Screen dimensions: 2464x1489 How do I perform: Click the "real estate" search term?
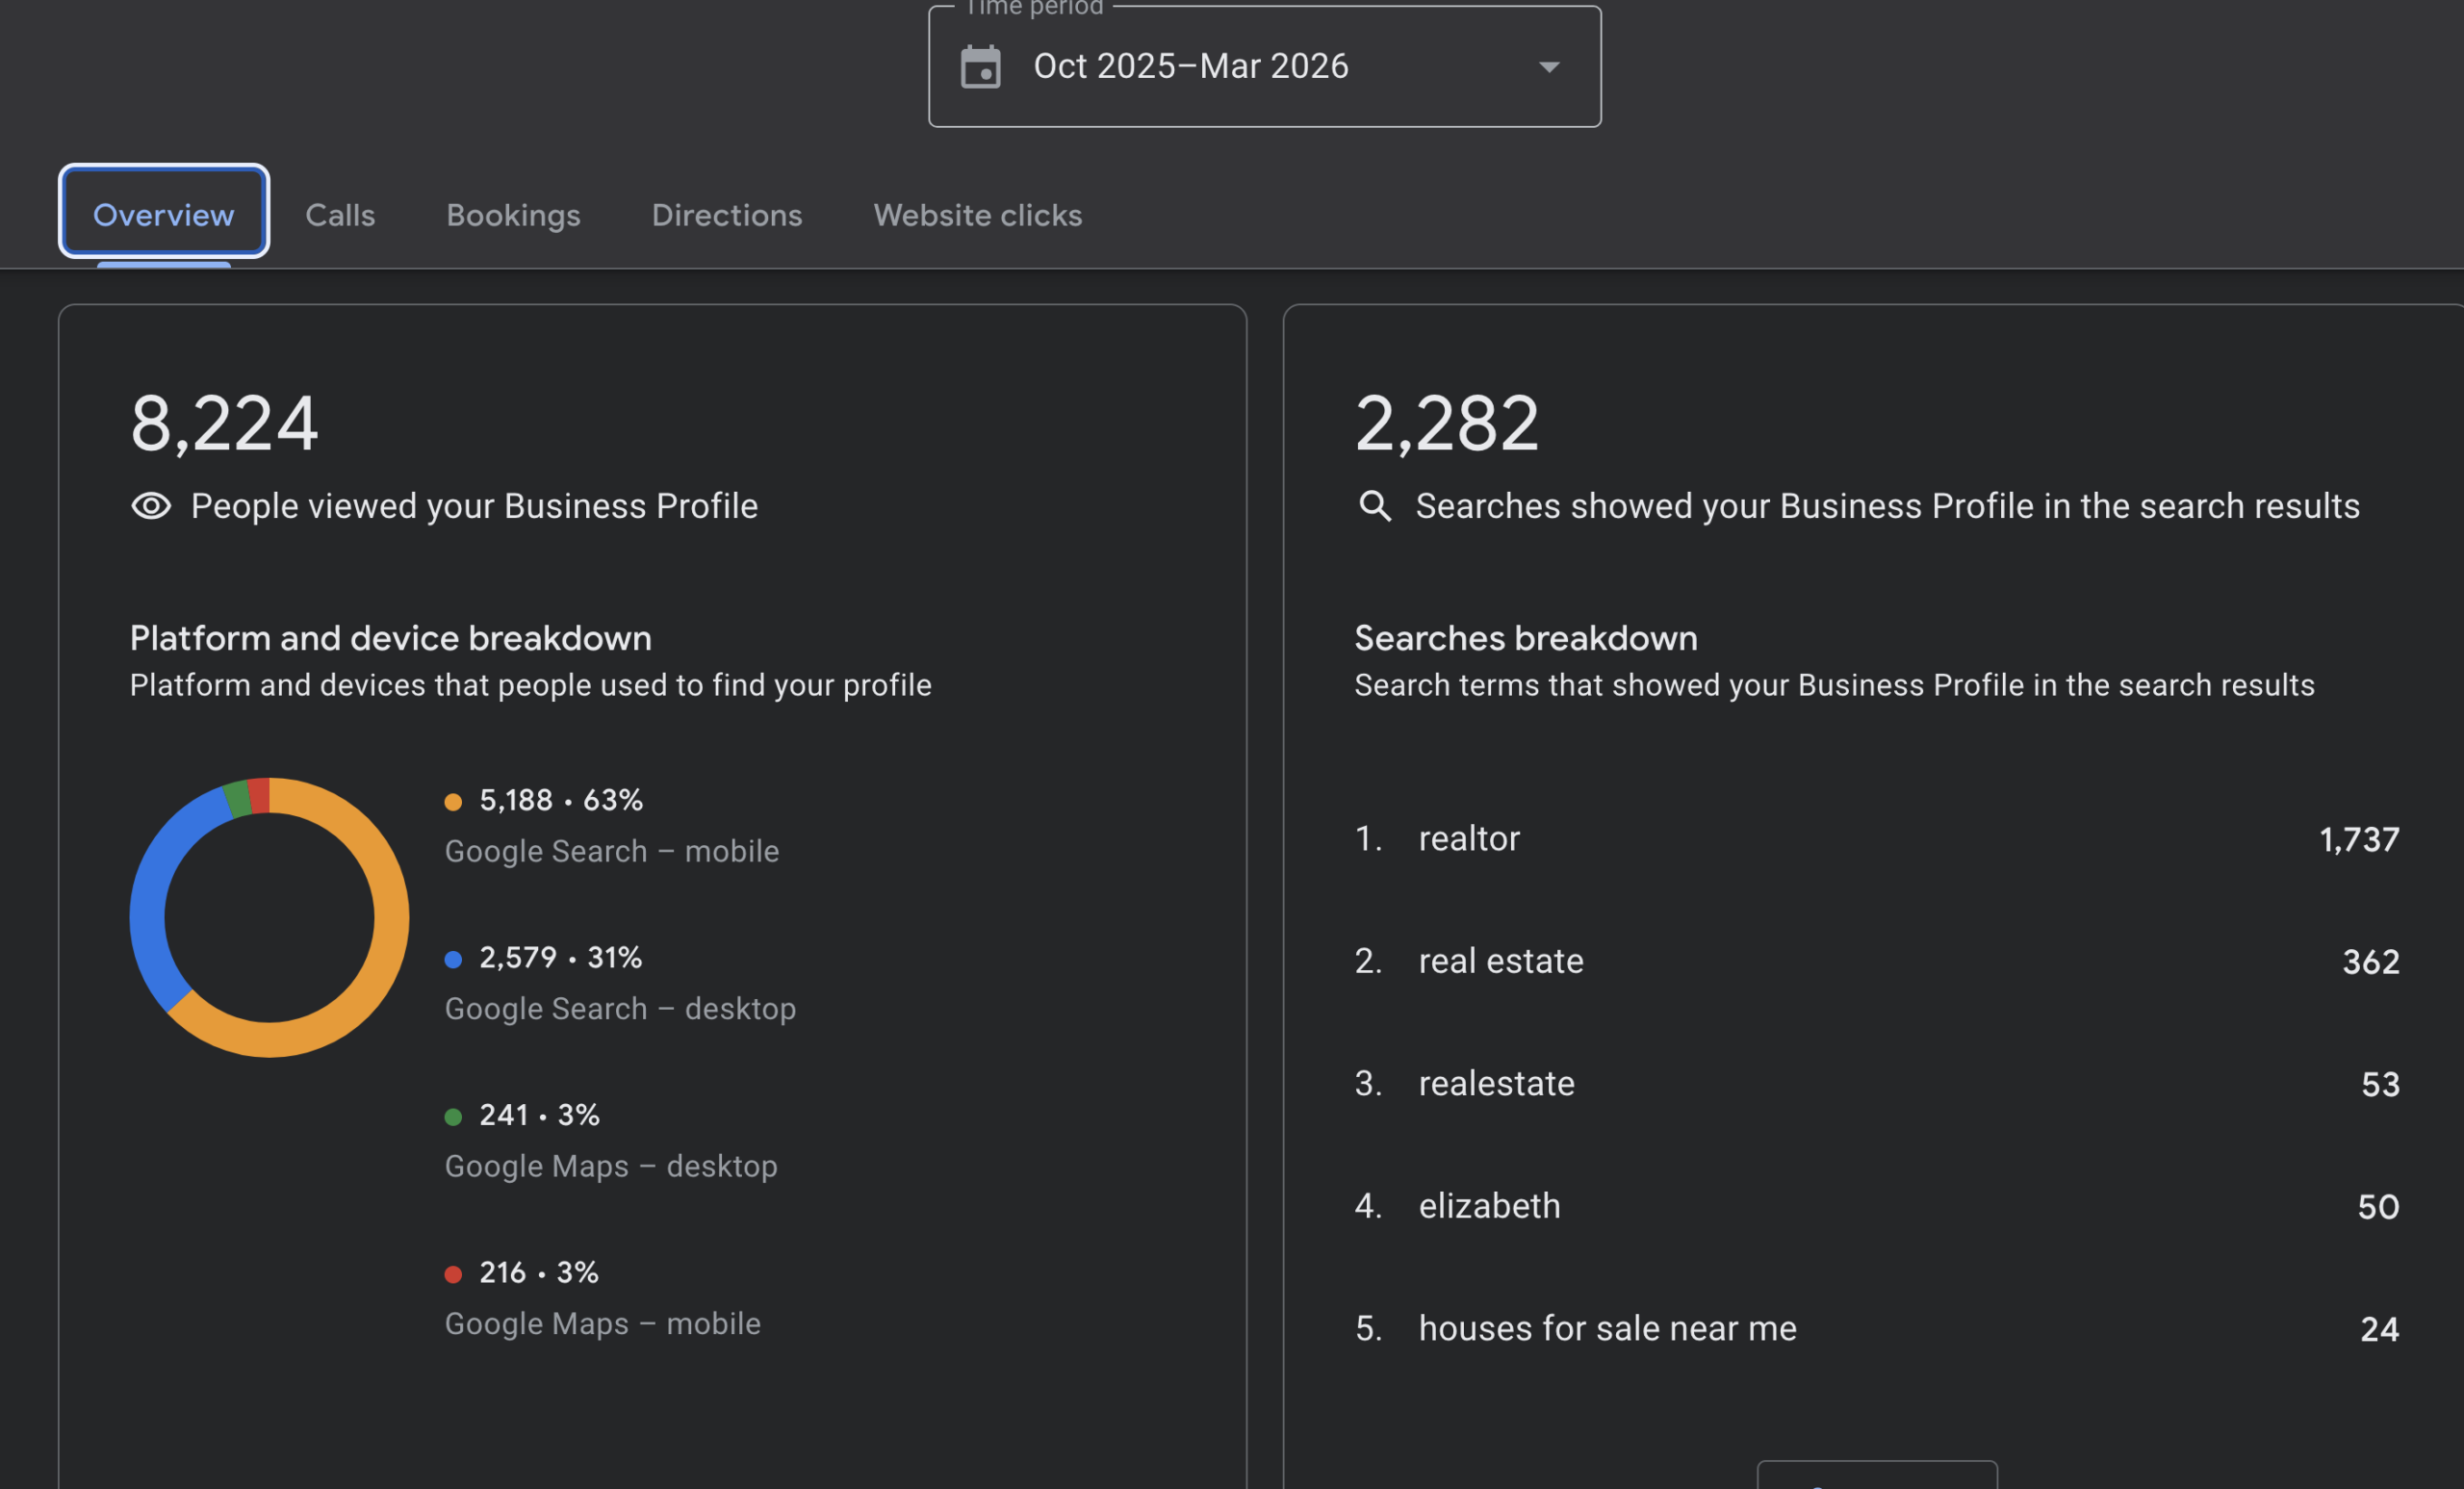[x=1500, y=961]
